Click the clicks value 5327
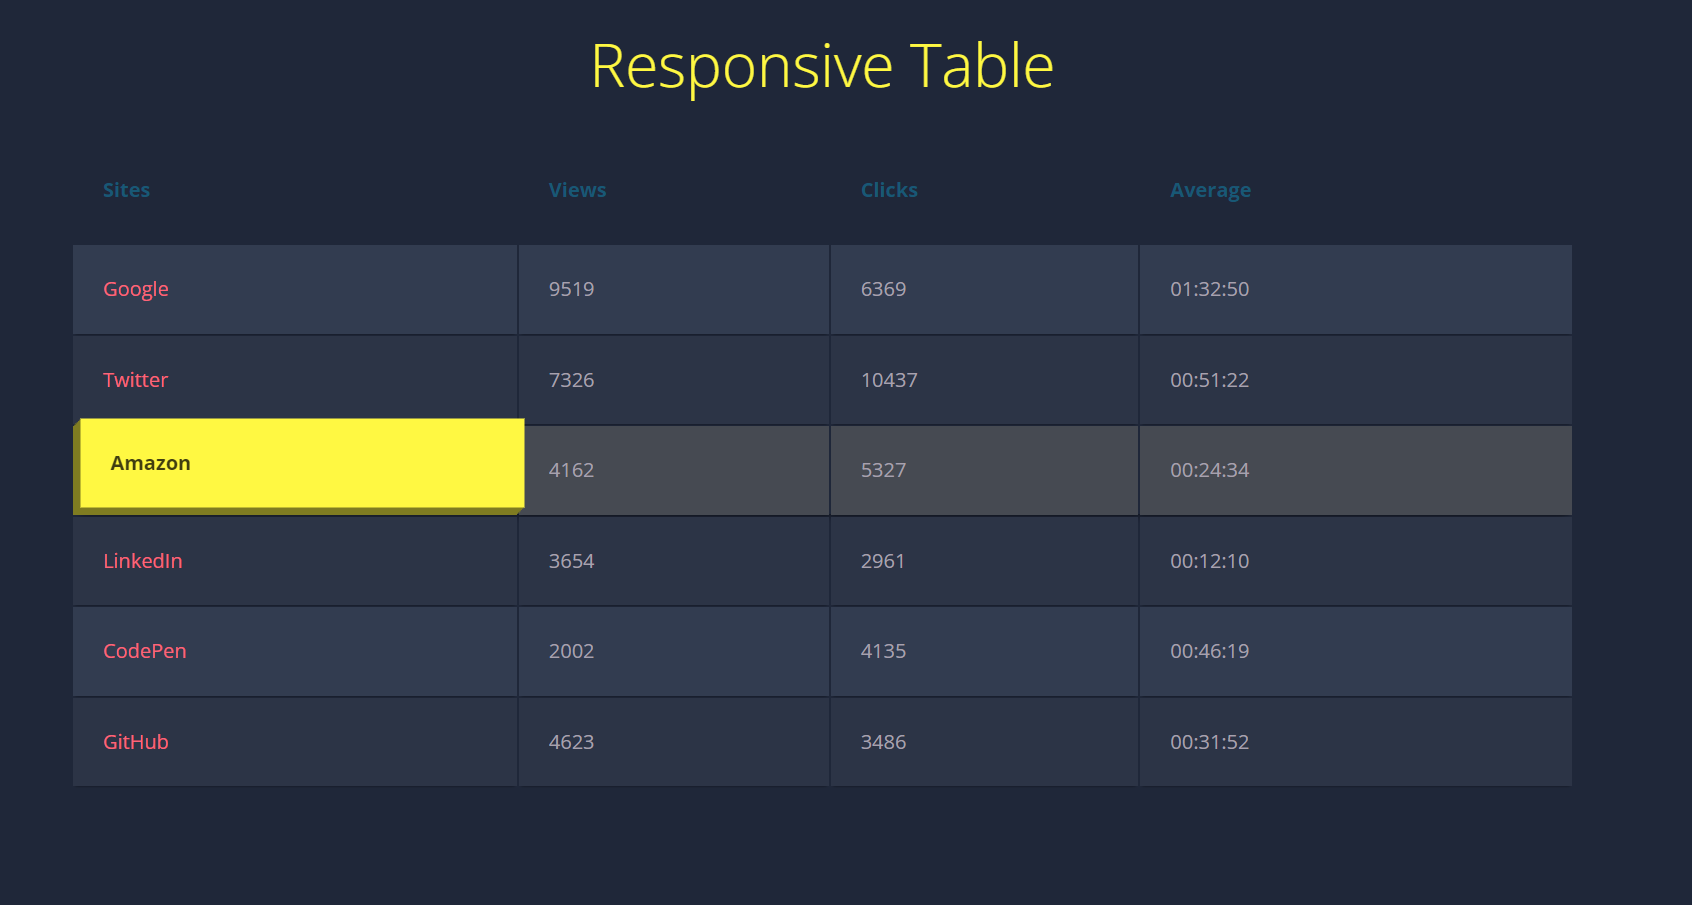The height and width of the screenshot is (905, 1692). pos(883,470)
